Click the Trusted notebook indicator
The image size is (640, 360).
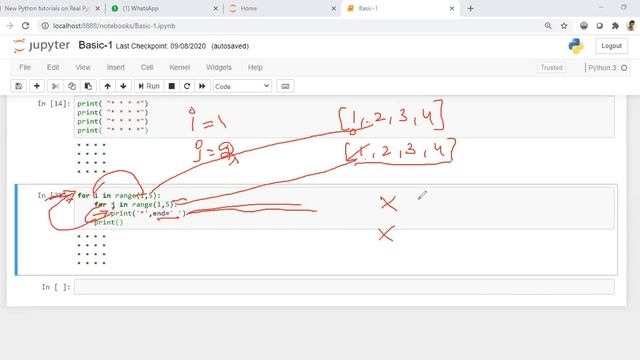pos(551,67)
